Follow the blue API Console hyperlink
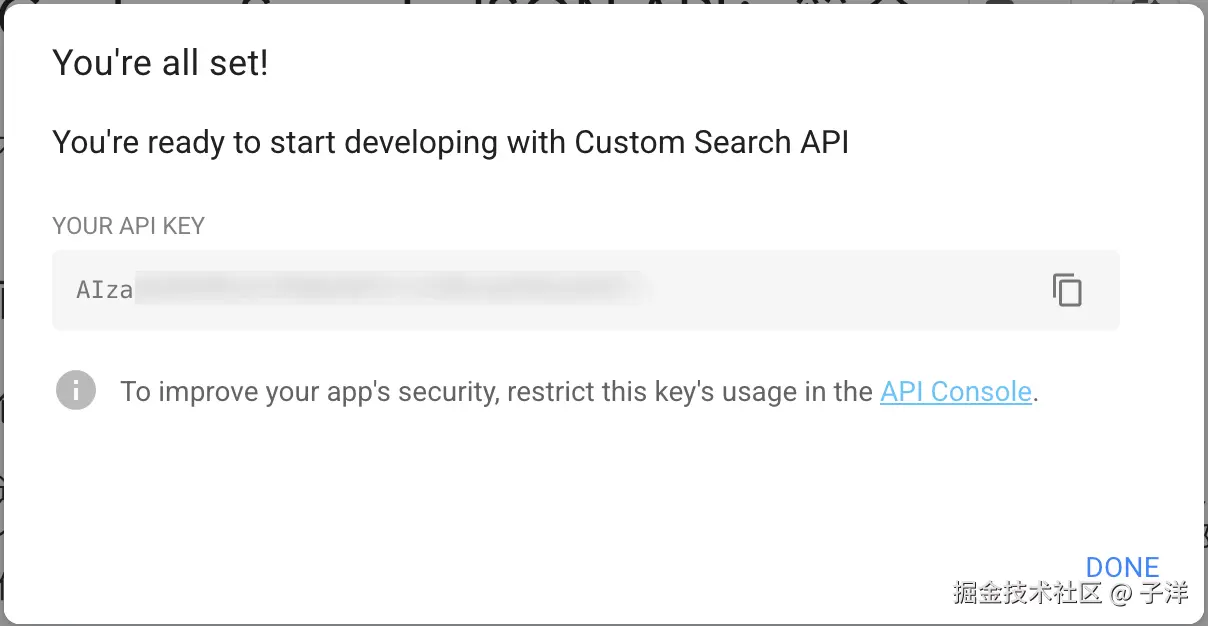The height and width of the screenshot is (626, 1208). pos(955,391)
